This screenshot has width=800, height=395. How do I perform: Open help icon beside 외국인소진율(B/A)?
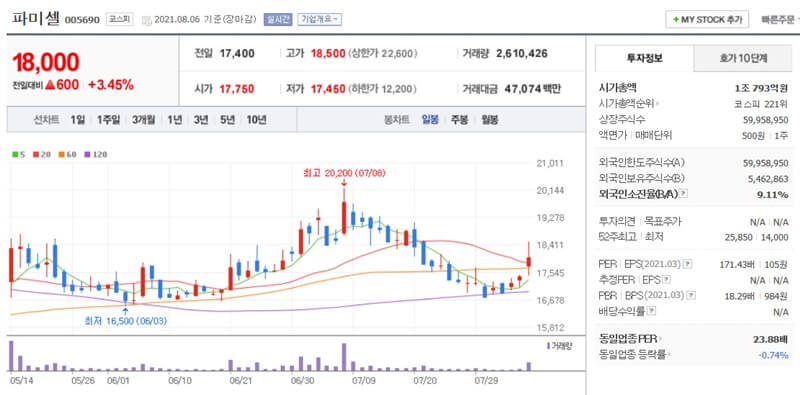(x=684, y=194)
